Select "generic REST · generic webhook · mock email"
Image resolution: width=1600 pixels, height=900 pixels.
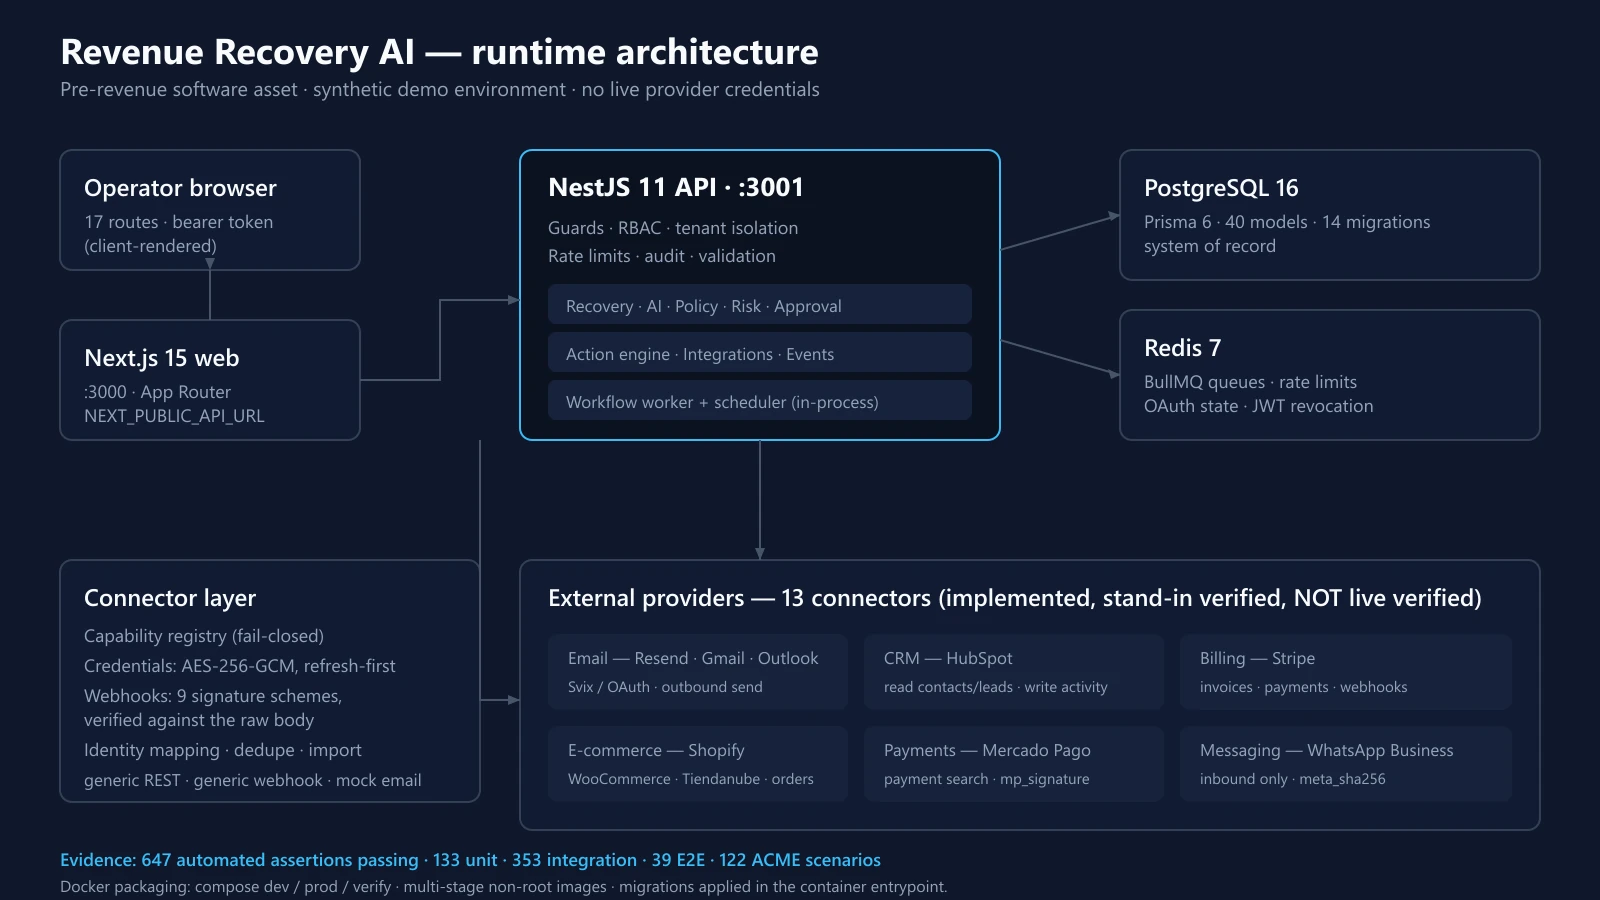tap(253, 780)
